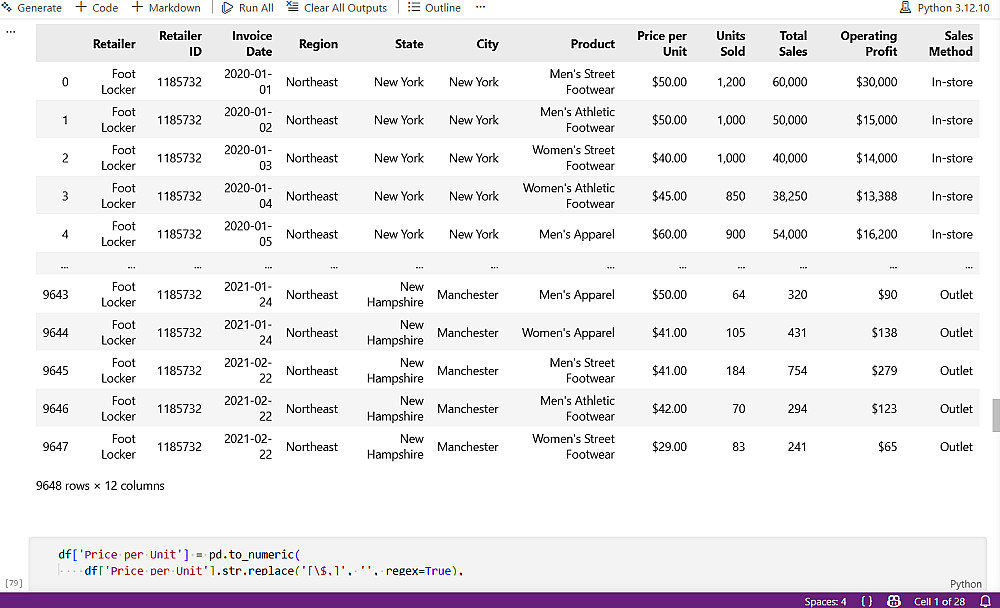Click the $279 operating profit value
Viewport: 1000px width, 608px height.
884,371
